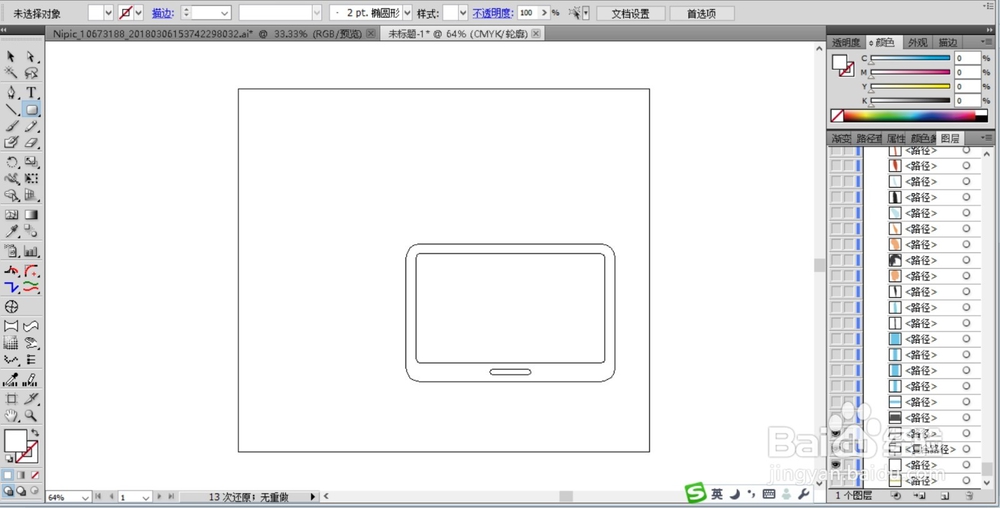This screenshot has width=1000, height=508.
Task: Select the Rounded Rectangle tool
Action: click(31, 110)
